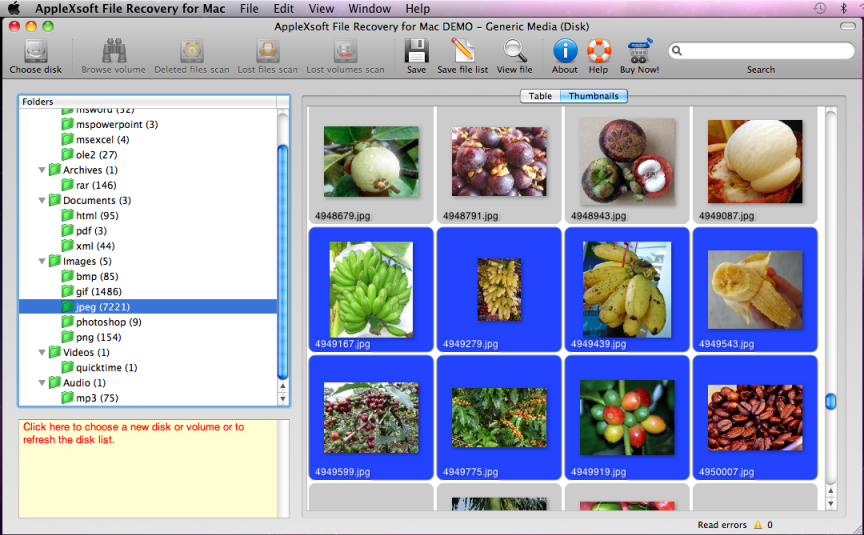Screen dimensions: 864x535
Task: Click the Bluetooth menu bar icon
Action: [844, 8]
